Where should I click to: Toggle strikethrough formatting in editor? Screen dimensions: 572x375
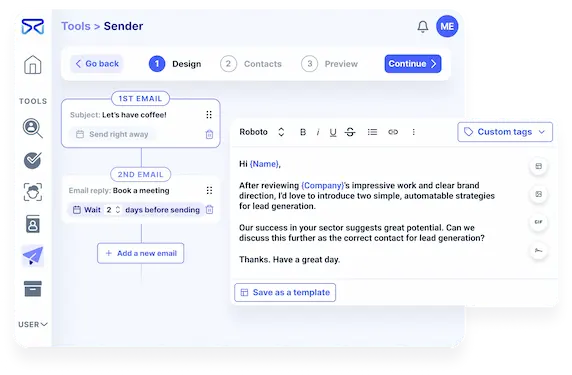coord(350,132)
